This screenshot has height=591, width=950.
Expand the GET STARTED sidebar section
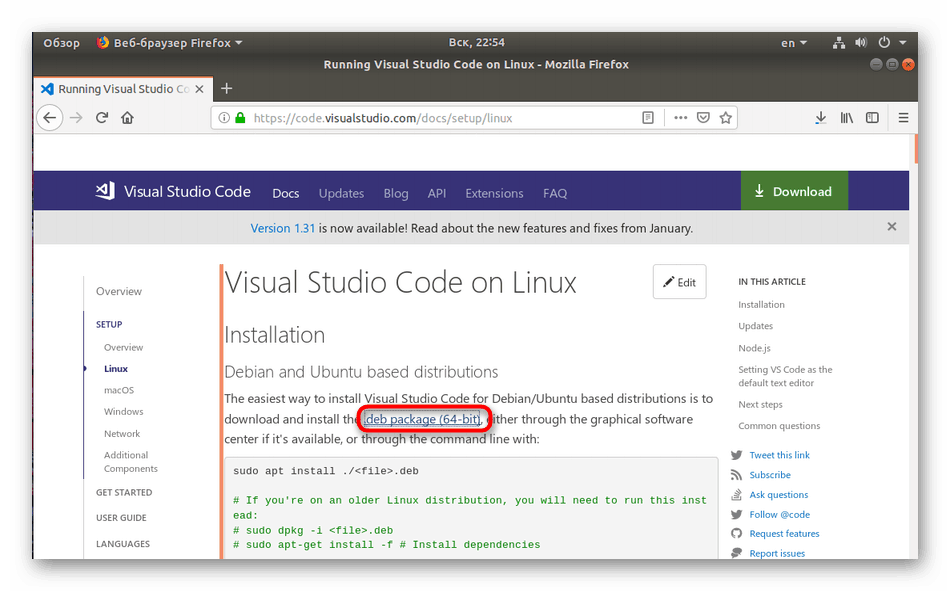(x=124, y=492)
